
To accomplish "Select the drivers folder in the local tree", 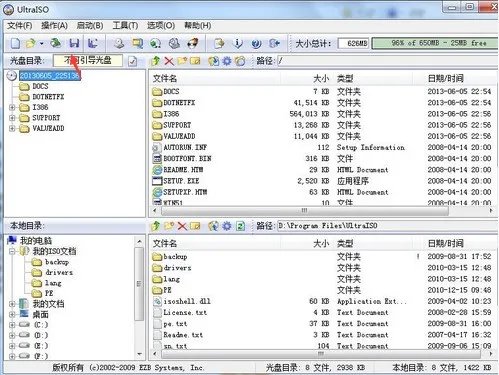I will pos(59,273).
